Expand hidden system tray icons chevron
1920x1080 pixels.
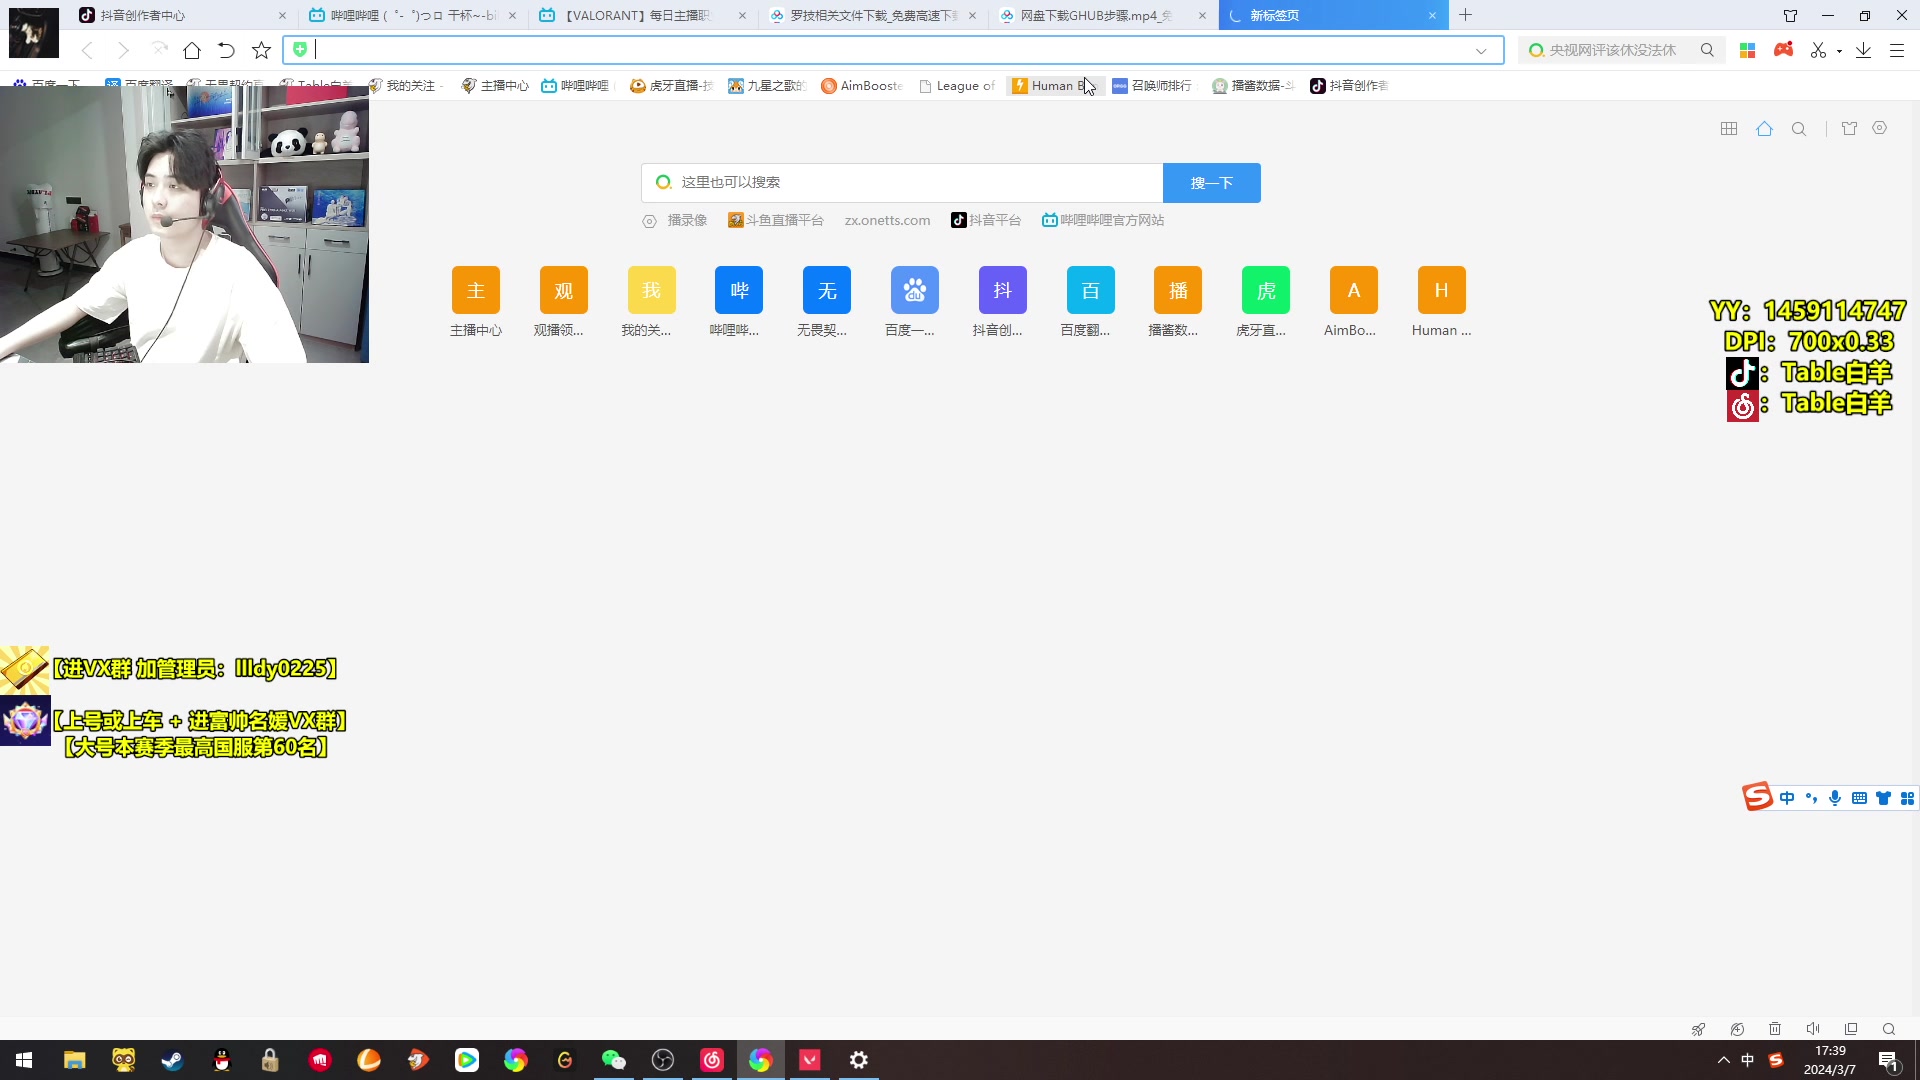tap(1723, 1060)
